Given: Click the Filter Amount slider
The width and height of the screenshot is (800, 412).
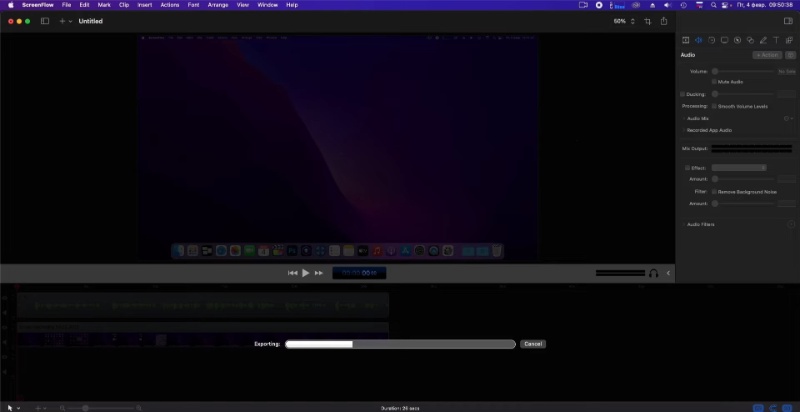Looking at the screenshot, I should pyautogui.click(x=743, y=203).
